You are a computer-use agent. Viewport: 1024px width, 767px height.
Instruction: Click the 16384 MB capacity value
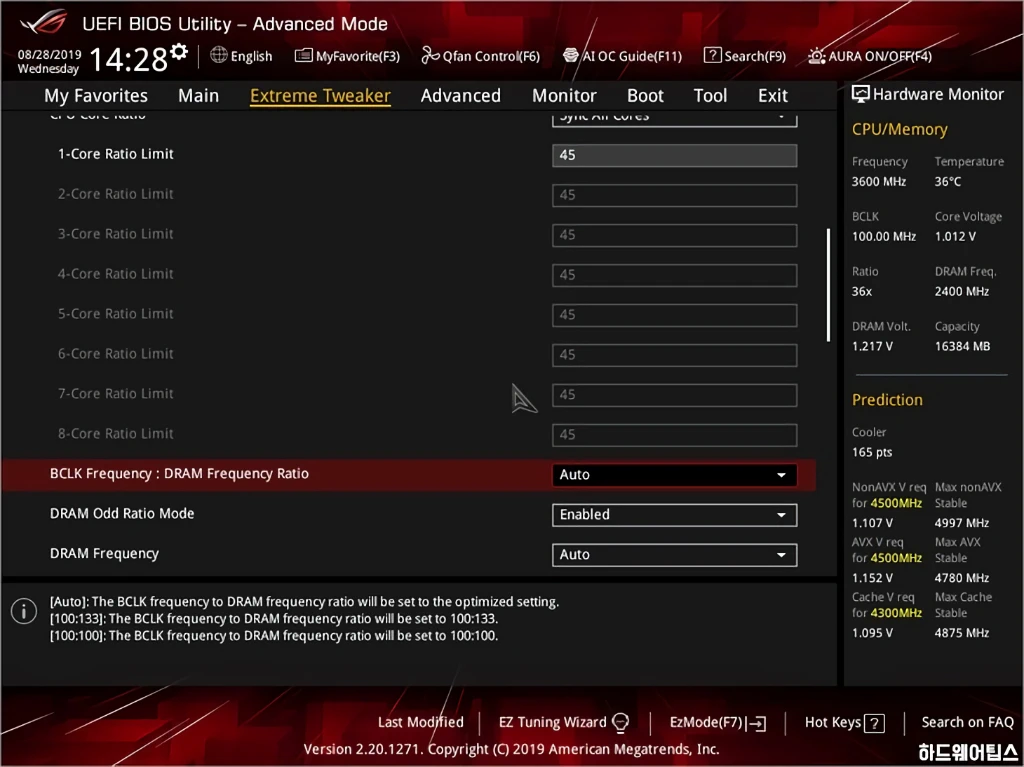point(963,346)
